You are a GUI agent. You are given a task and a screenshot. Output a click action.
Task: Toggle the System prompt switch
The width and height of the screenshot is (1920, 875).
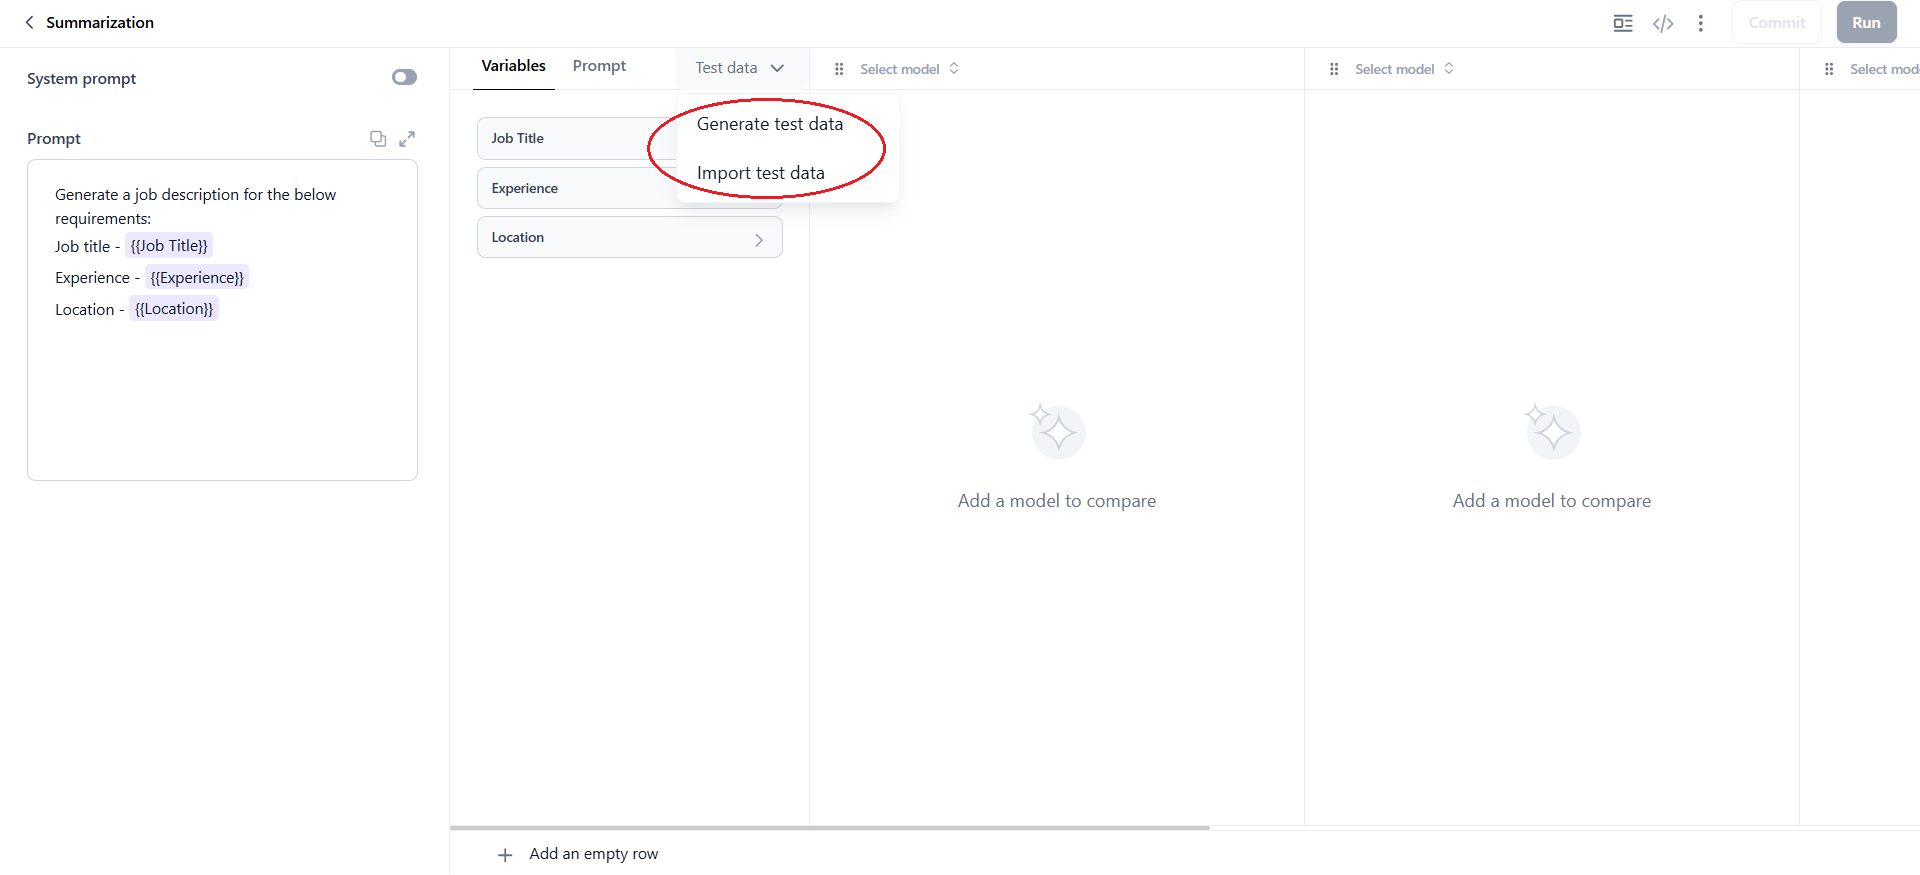(404, 78)
